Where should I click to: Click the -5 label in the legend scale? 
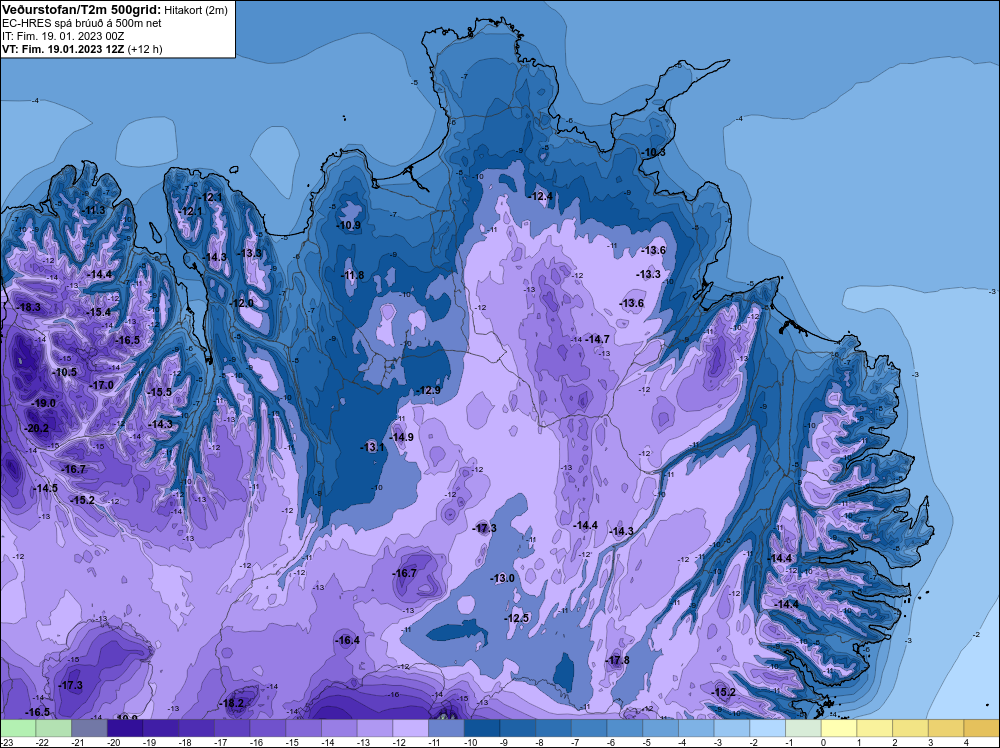[x=646, y=742]
